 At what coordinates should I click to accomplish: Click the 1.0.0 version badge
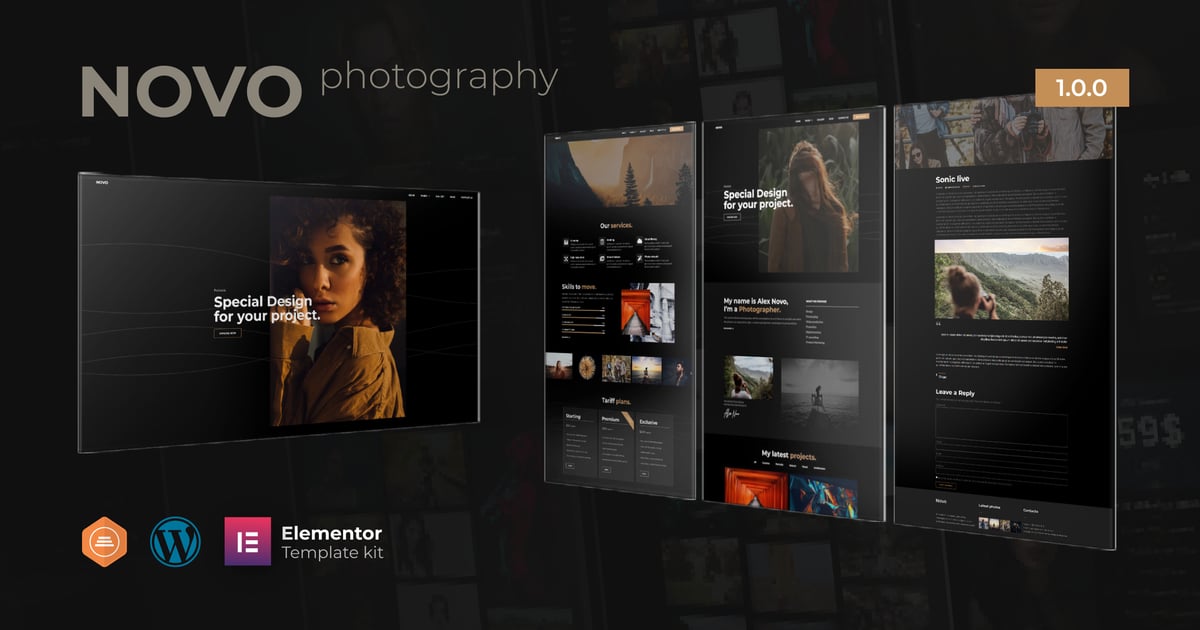click(1081, 88)
